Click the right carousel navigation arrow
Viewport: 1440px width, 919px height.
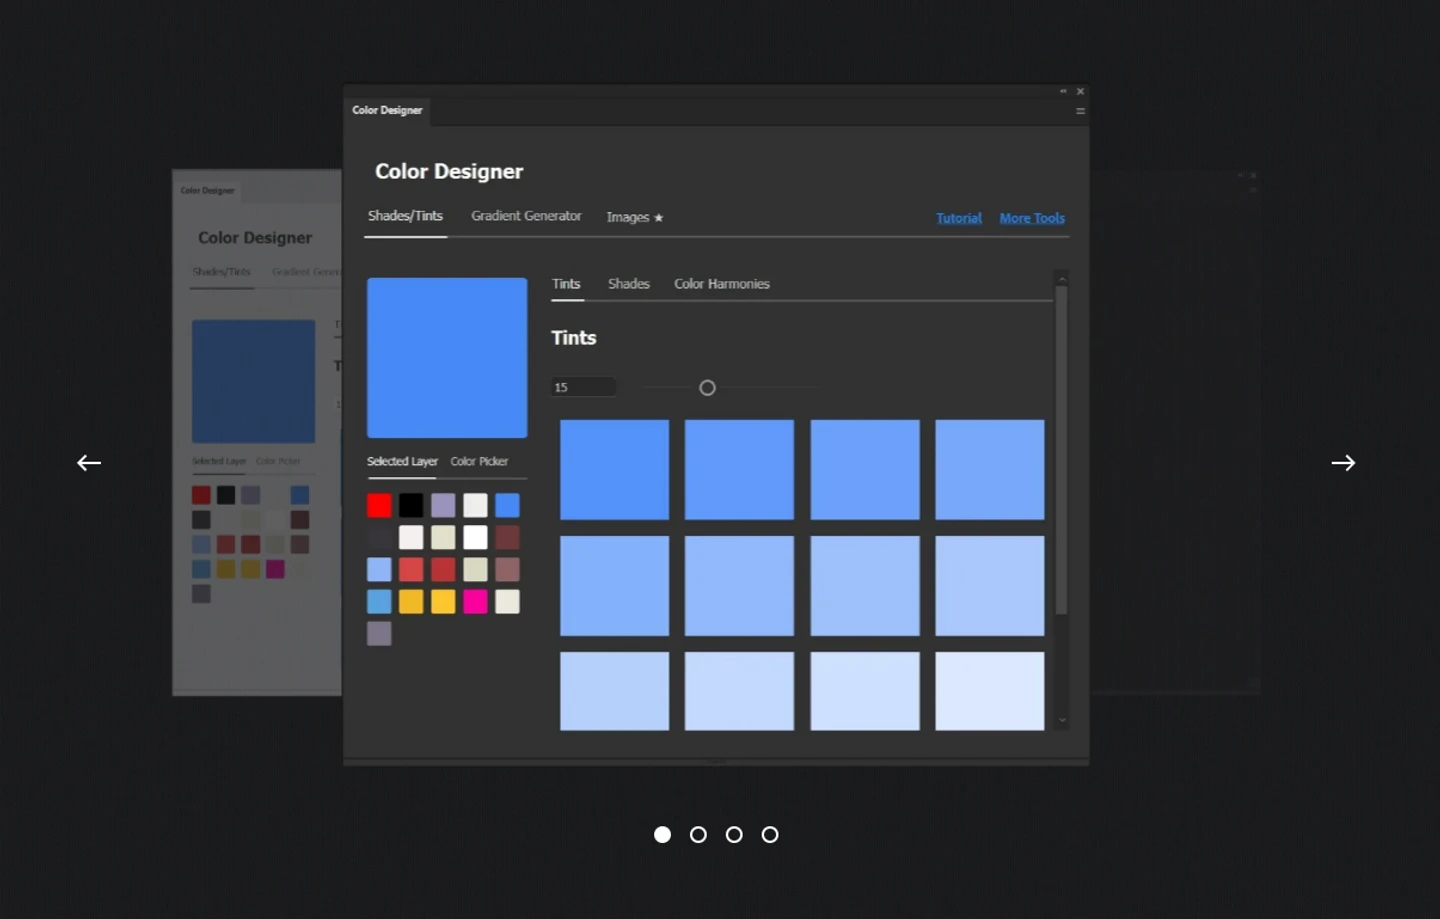click(1343, 462)
